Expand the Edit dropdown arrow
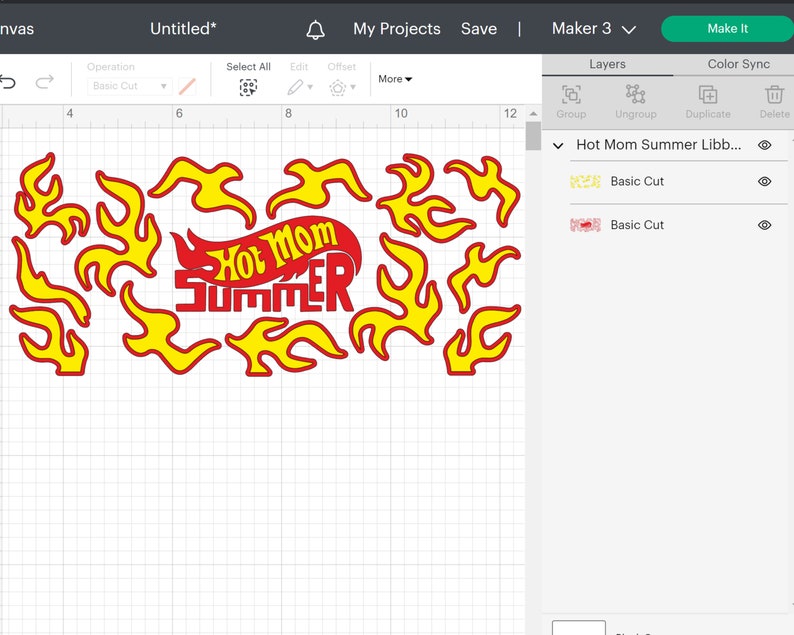794x635 pixels. click(x=310, y=87)
